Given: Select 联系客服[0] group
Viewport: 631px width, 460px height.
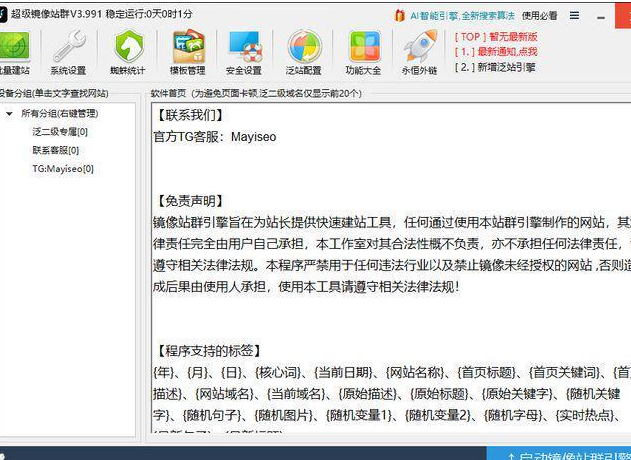Looking at the screenshot, I should point(56,150).
